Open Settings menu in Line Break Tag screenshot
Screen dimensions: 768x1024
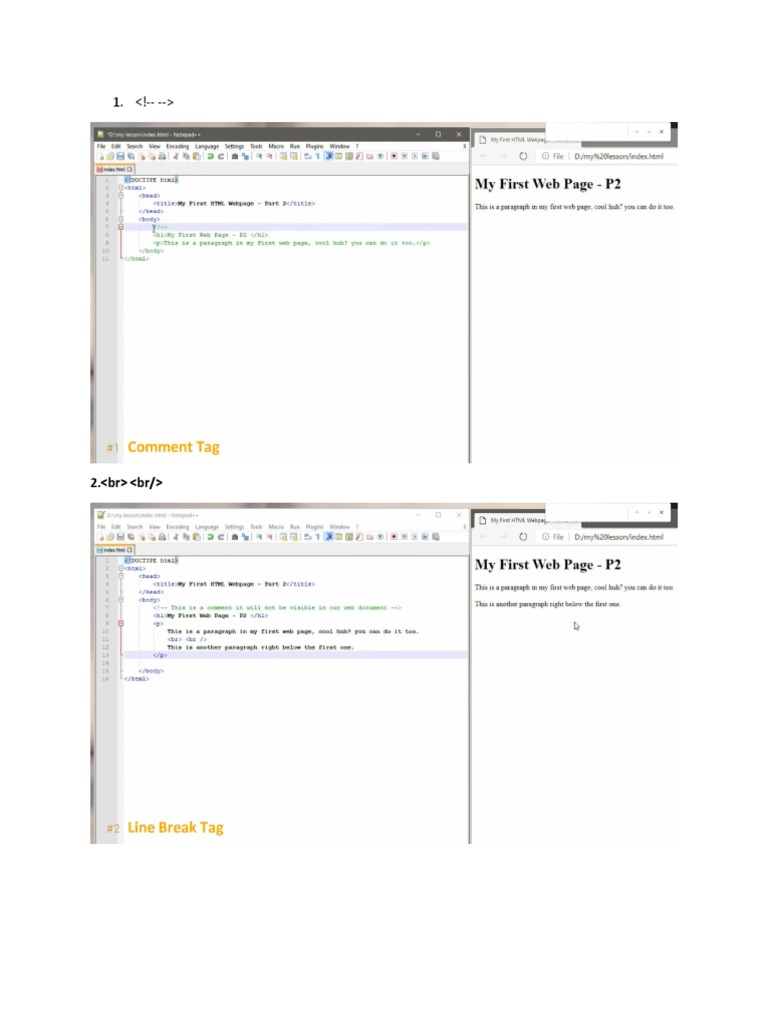click(234, 527)
